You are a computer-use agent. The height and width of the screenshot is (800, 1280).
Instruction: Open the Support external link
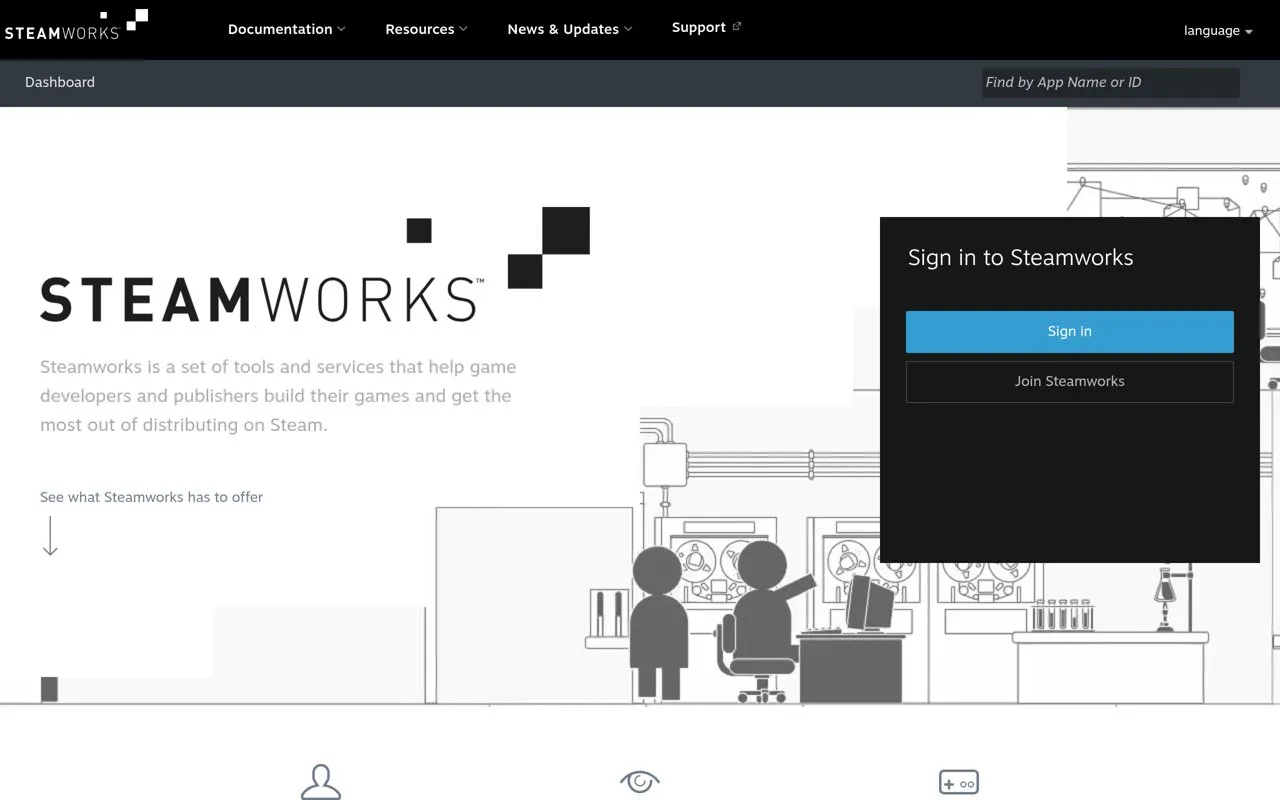[x=699, y=28]
